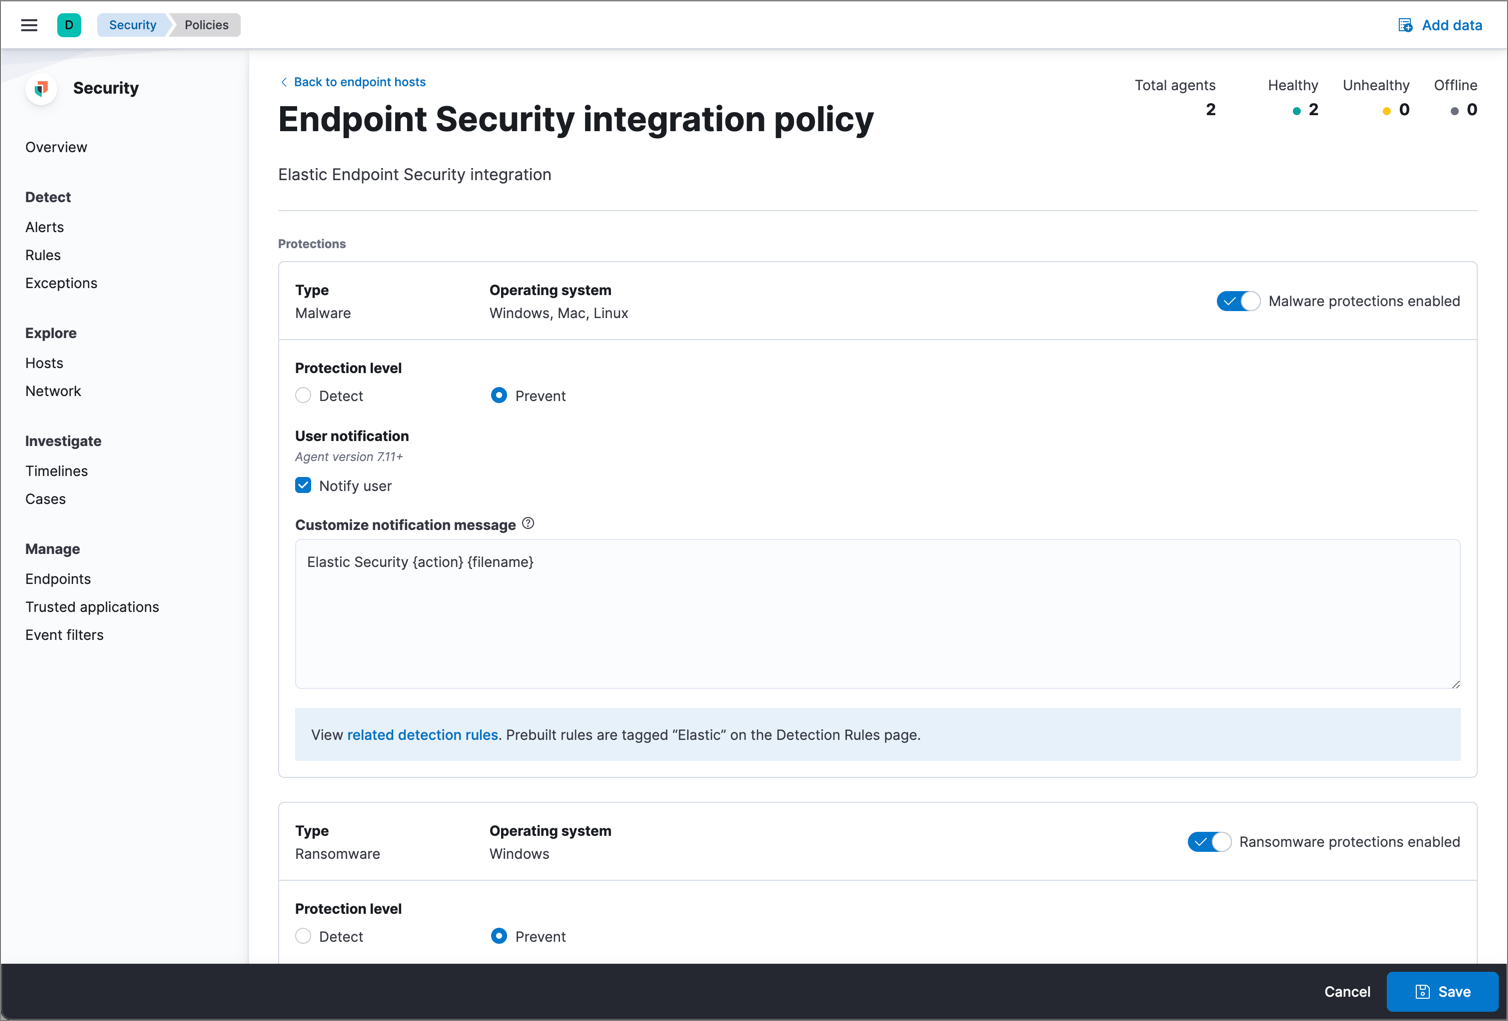This screenshot has width=1508, height=1021.
Task: Click the notification message help icon
Action: (x=528, y=523)
